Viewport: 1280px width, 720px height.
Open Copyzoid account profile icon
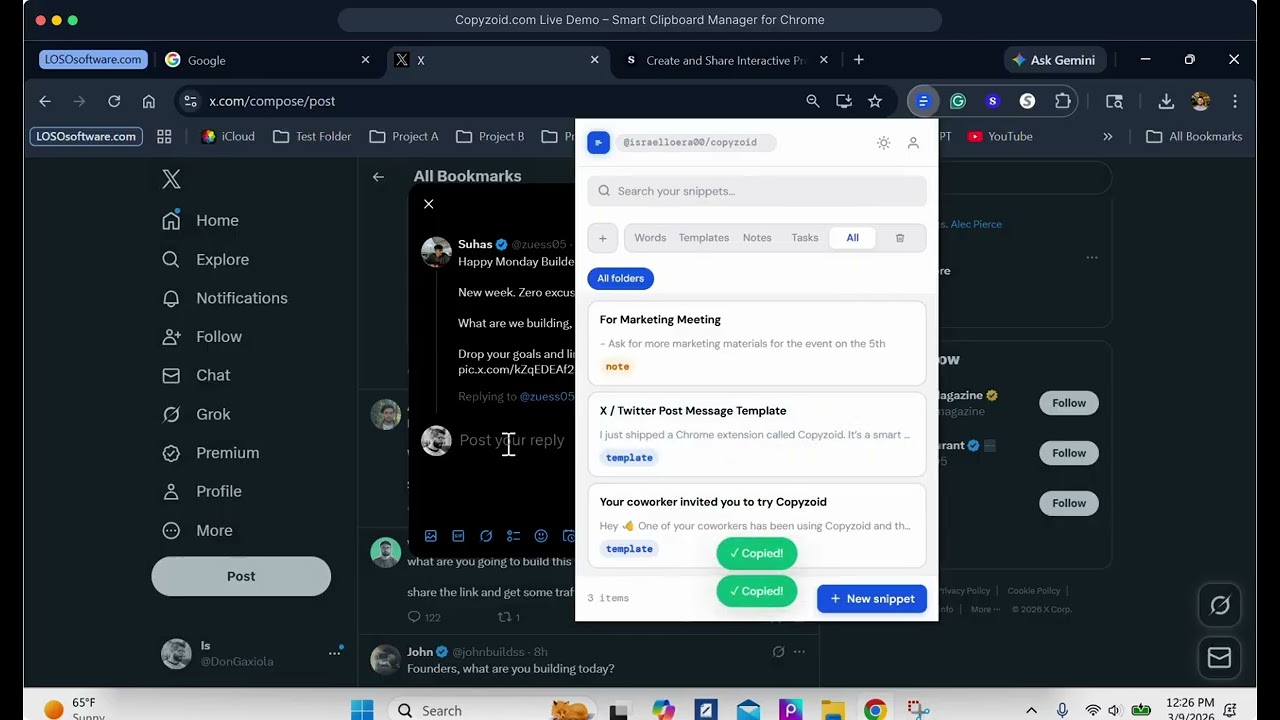913,143
